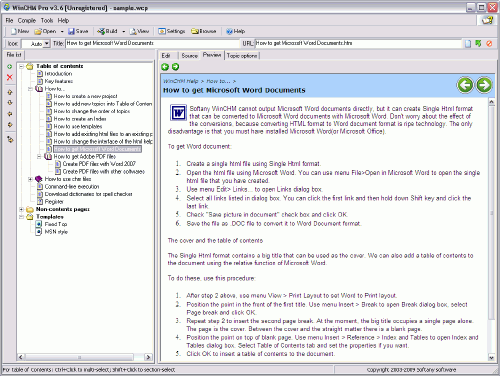The image size is (500, 376).
Task: Click the red X delete topic icon
Action: [x=10, y=78]
